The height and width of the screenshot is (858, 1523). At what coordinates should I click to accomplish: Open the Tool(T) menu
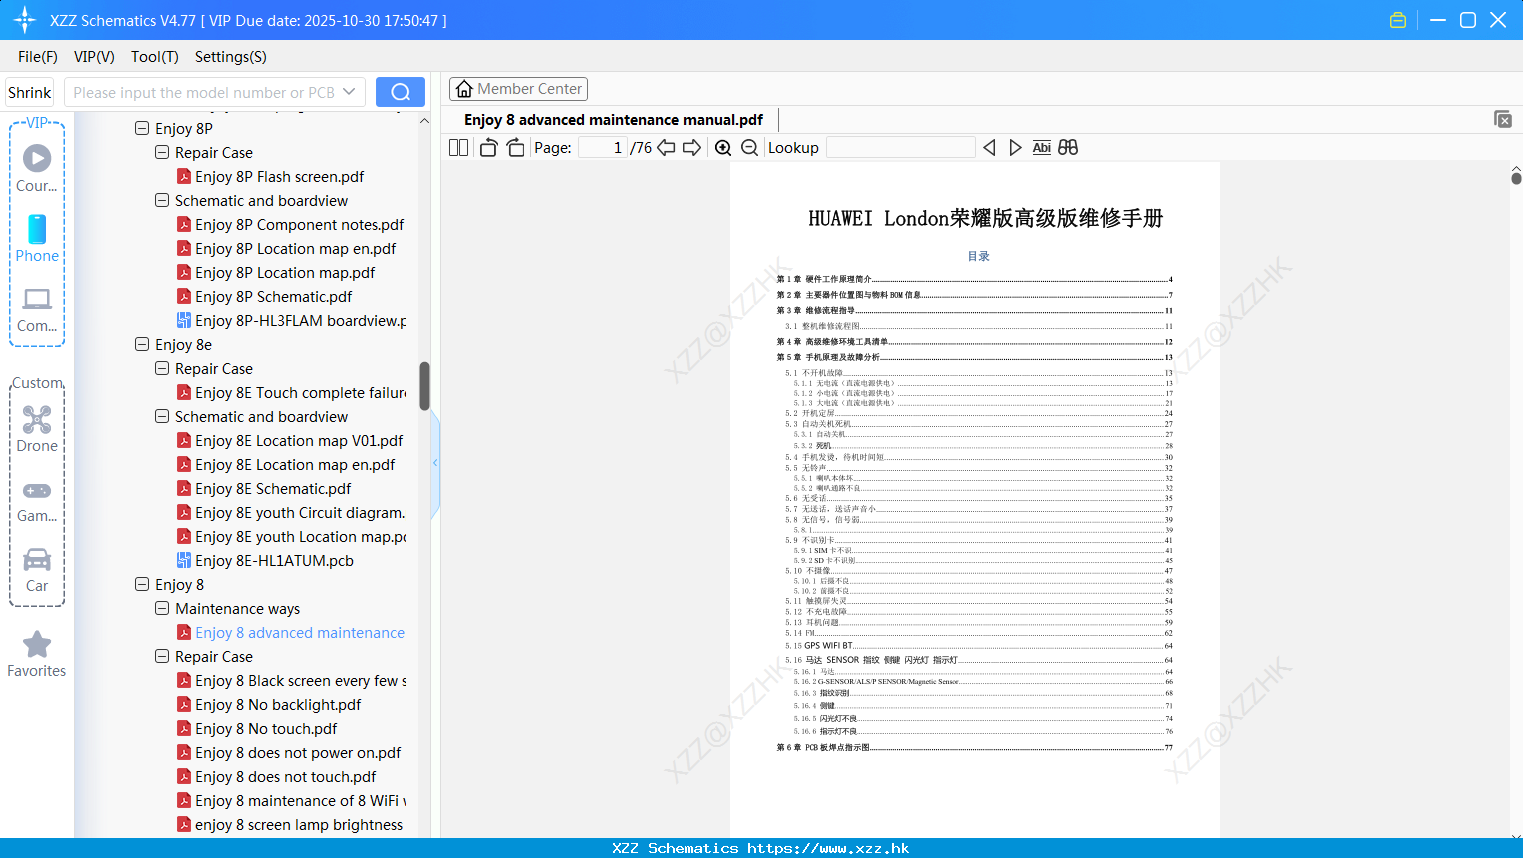[x=155, y=57]
